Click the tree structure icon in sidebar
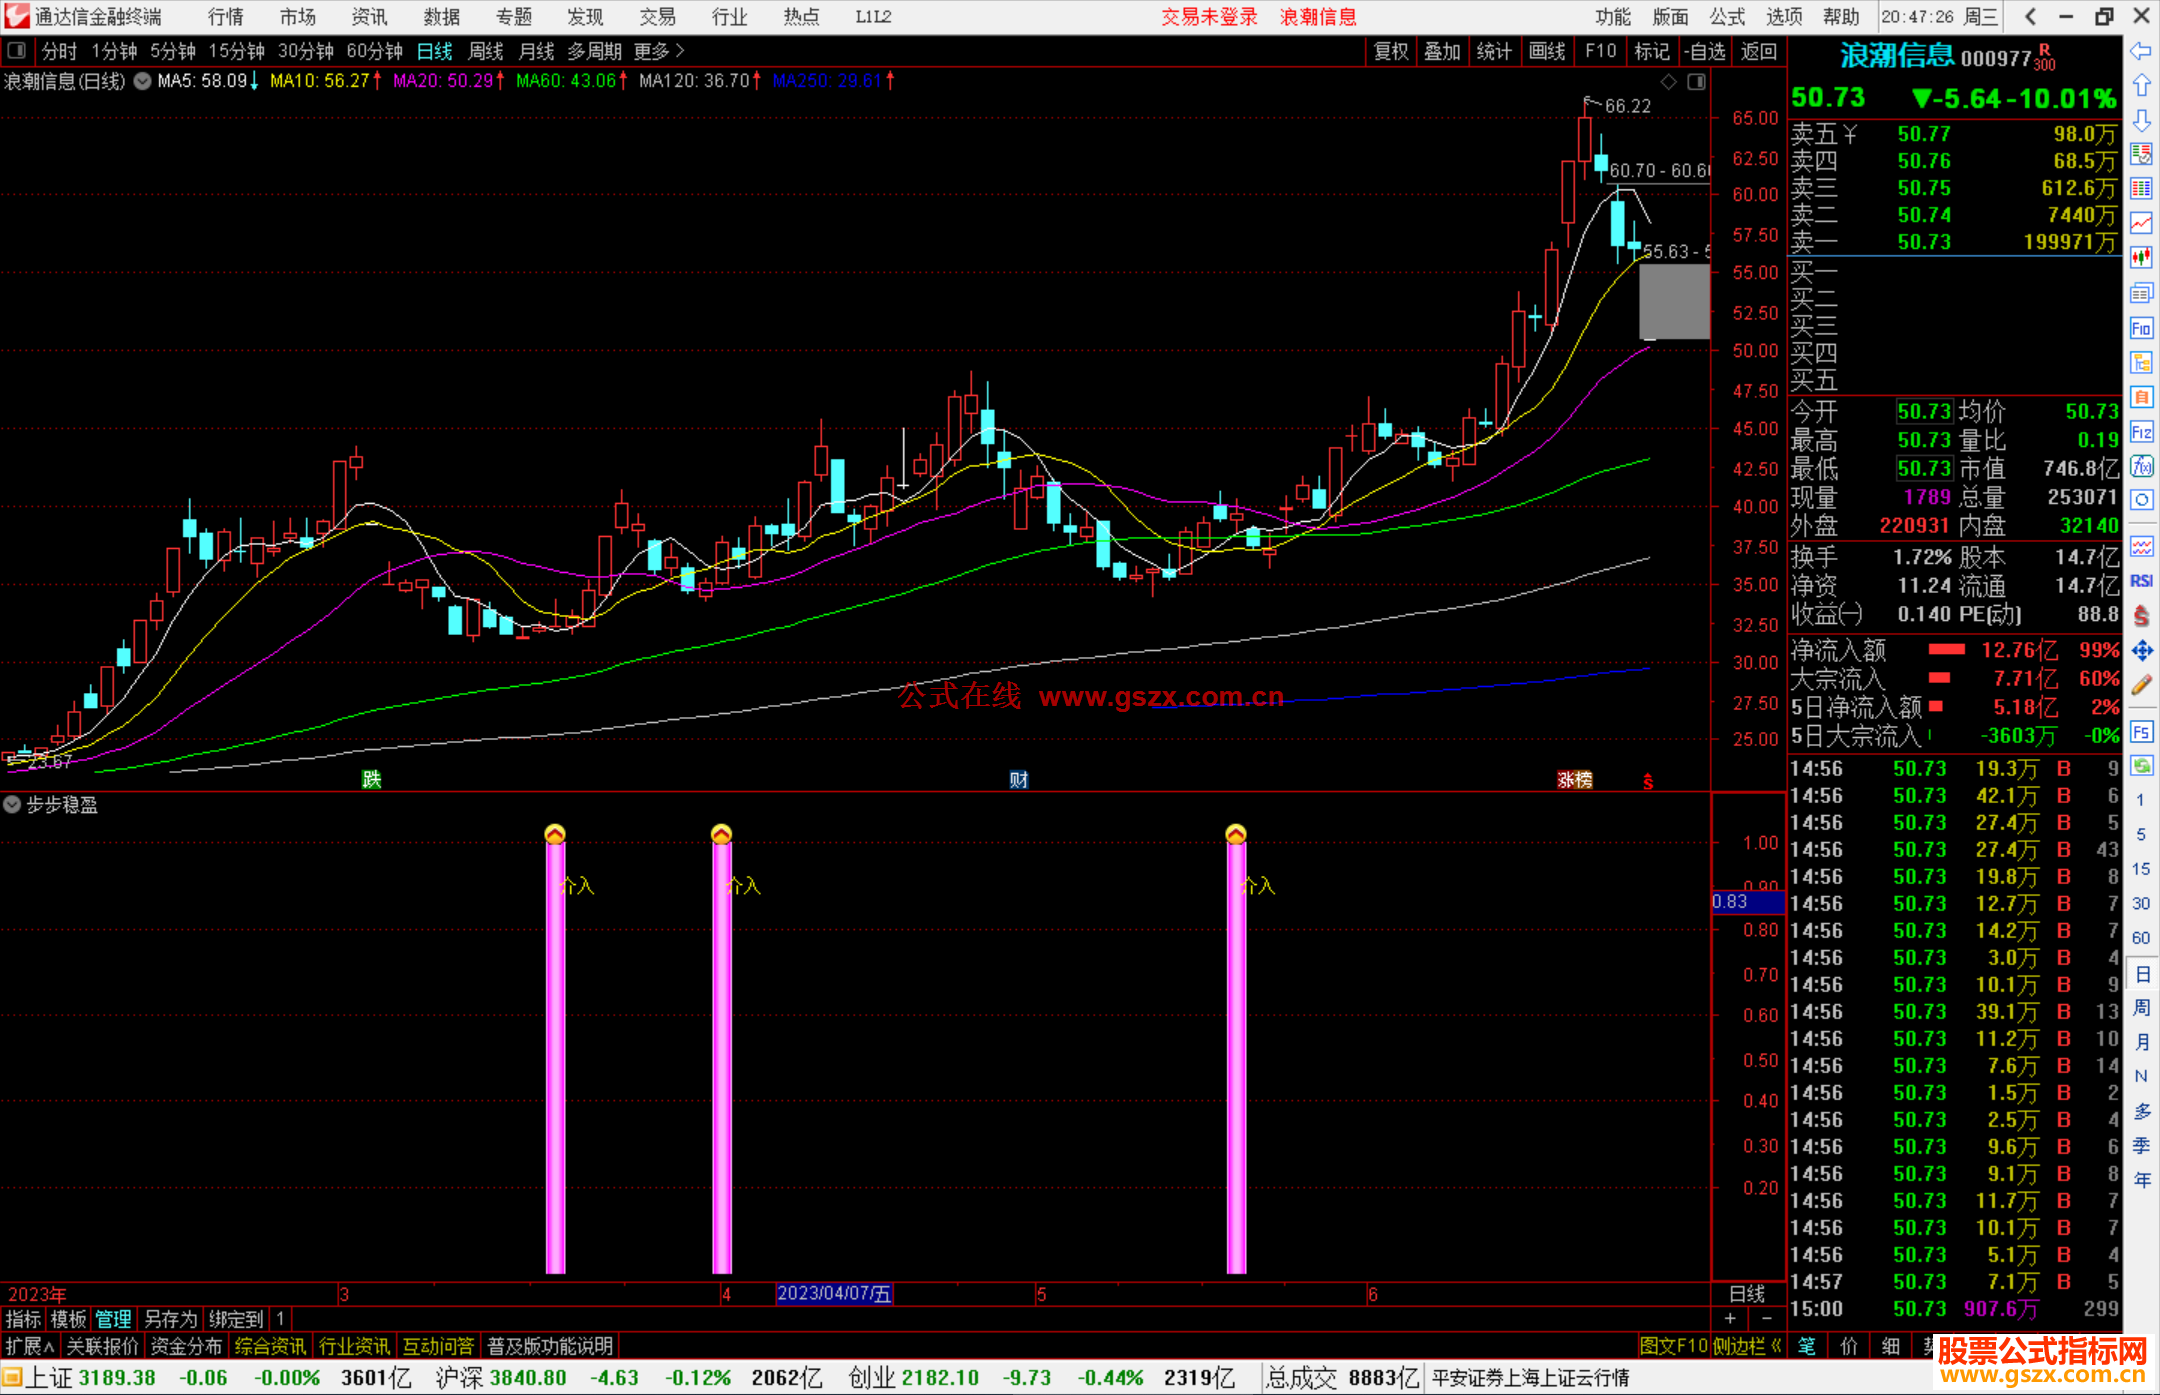The image size is (2160, 1395). [x=2141, y=362]
